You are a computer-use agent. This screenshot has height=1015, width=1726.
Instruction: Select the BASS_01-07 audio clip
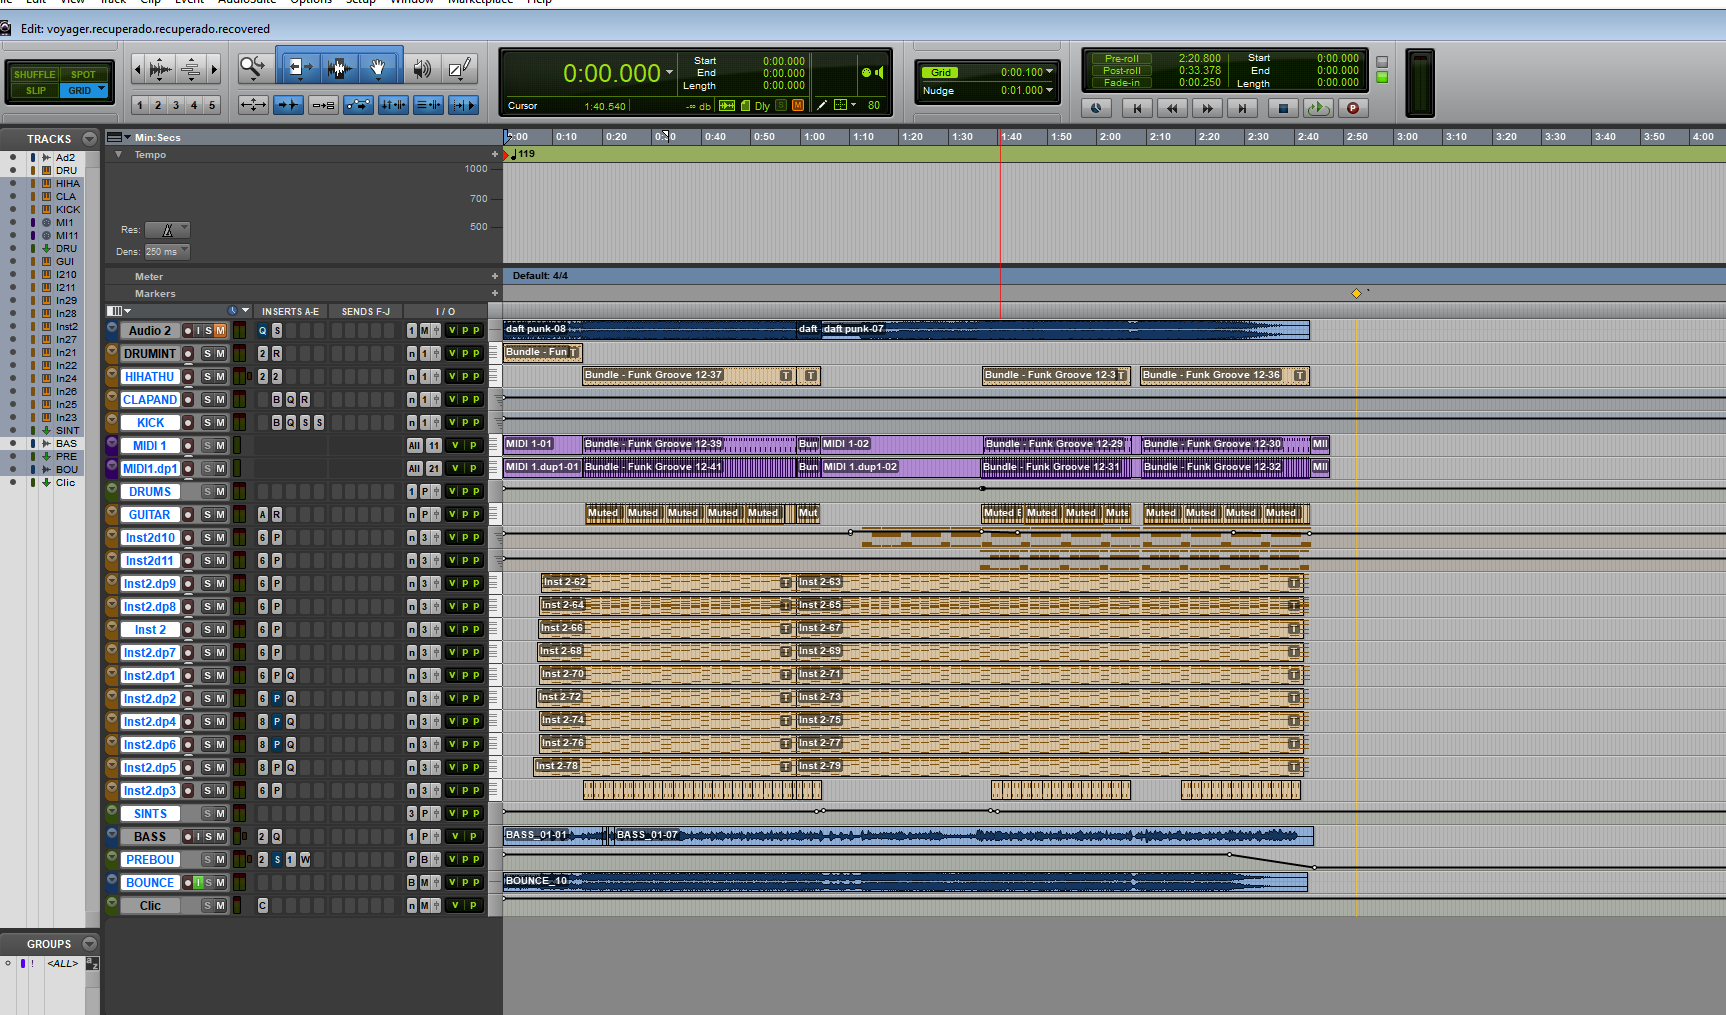(962, 836)
